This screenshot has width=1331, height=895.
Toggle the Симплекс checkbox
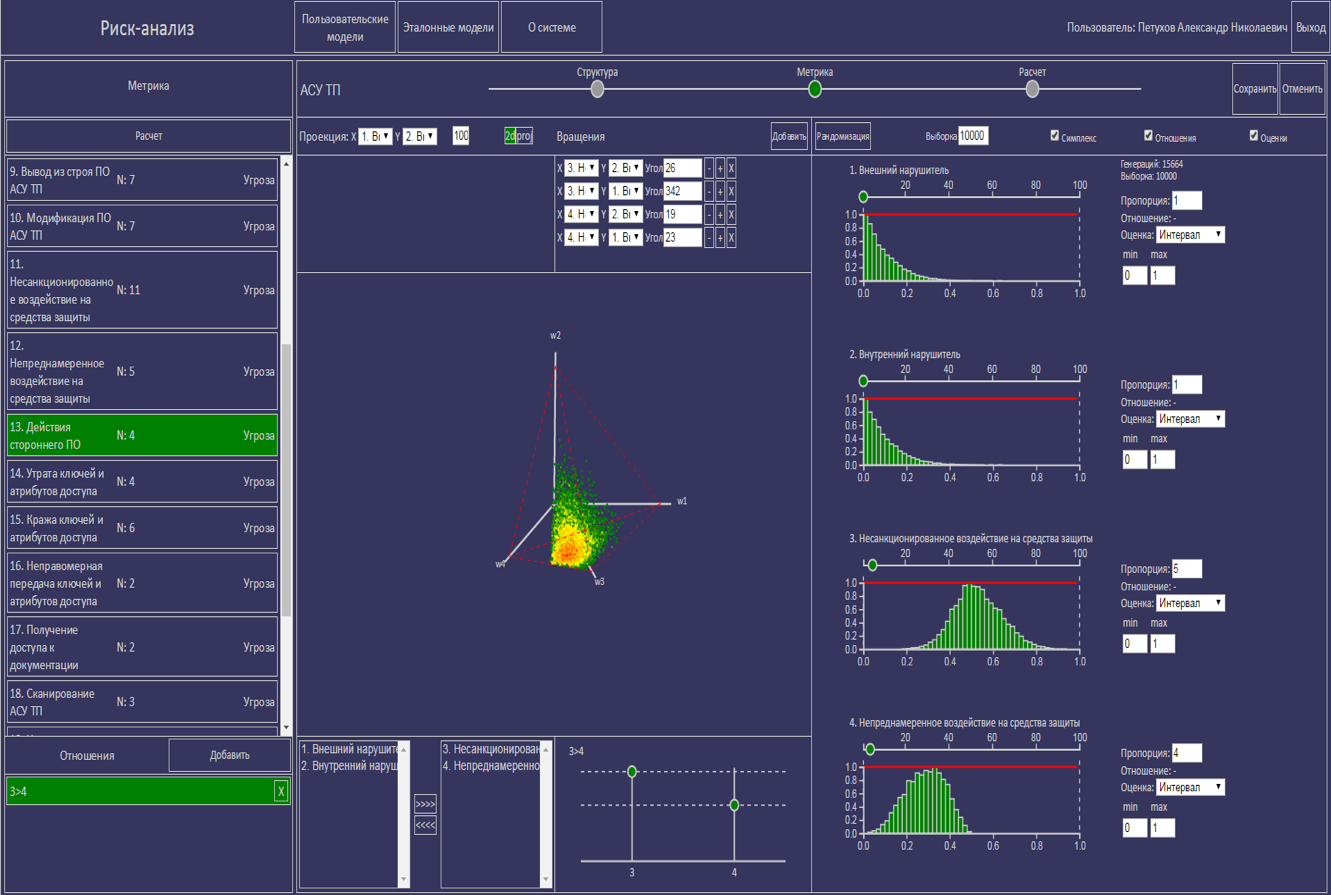coord(1055,136)
